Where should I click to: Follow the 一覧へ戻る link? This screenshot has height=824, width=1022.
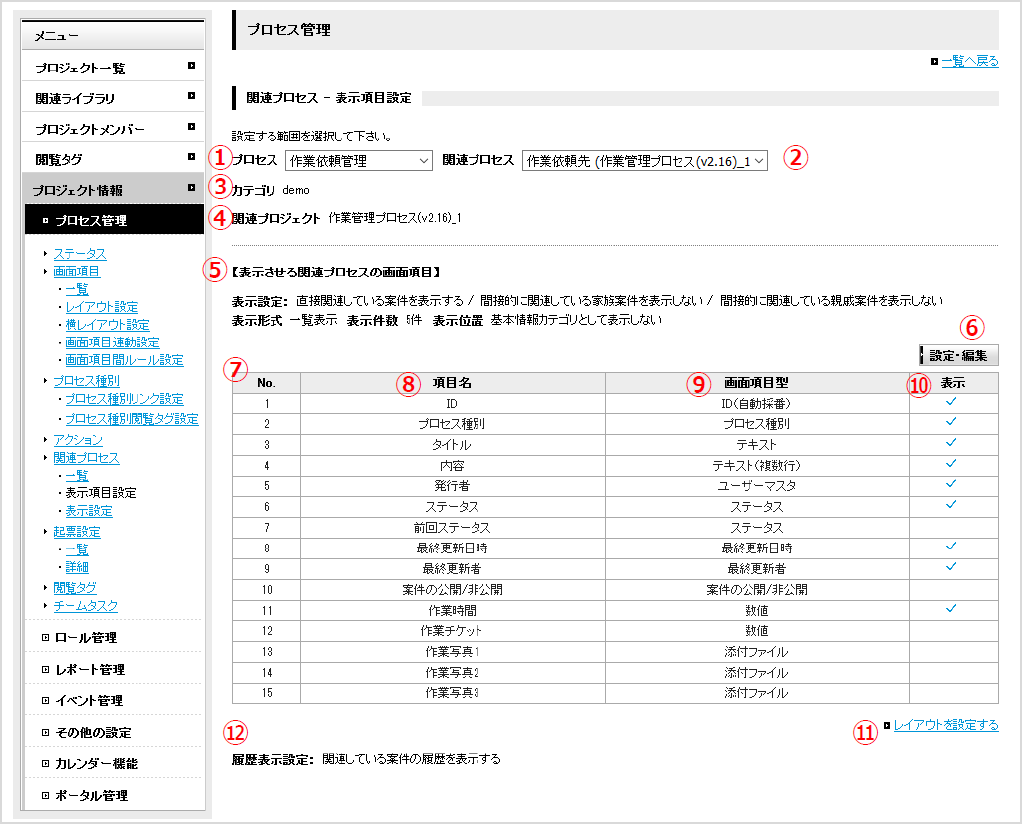969,61
